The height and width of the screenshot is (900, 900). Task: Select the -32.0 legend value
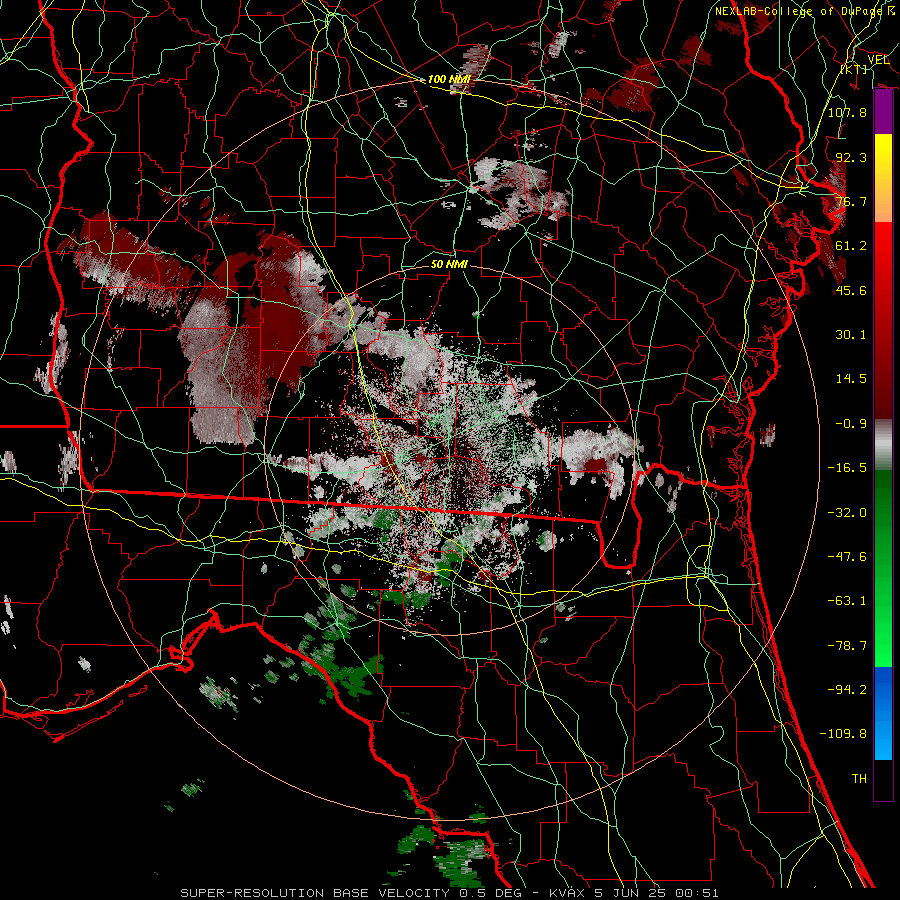pos(847,513)
